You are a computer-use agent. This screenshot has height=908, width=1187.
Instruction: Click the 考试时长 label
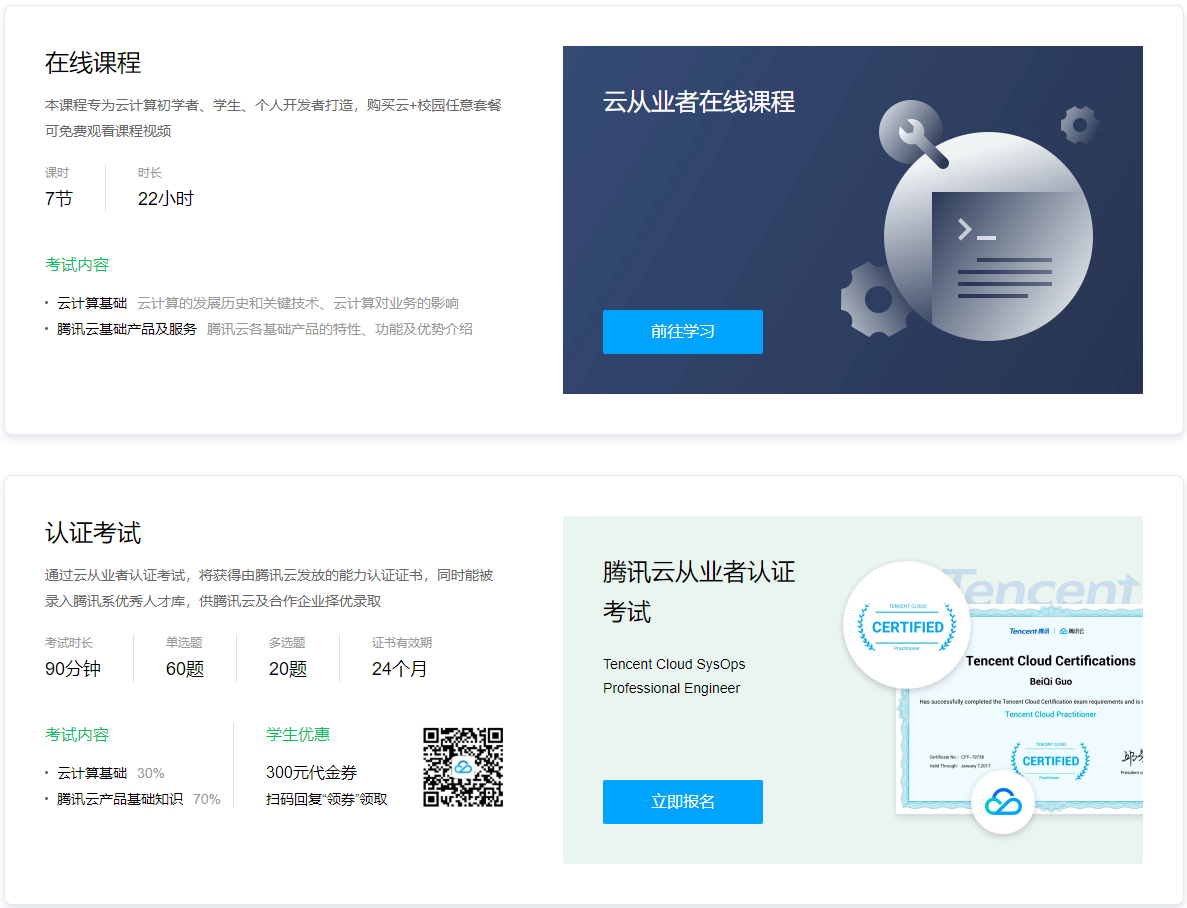coord(69,642)
